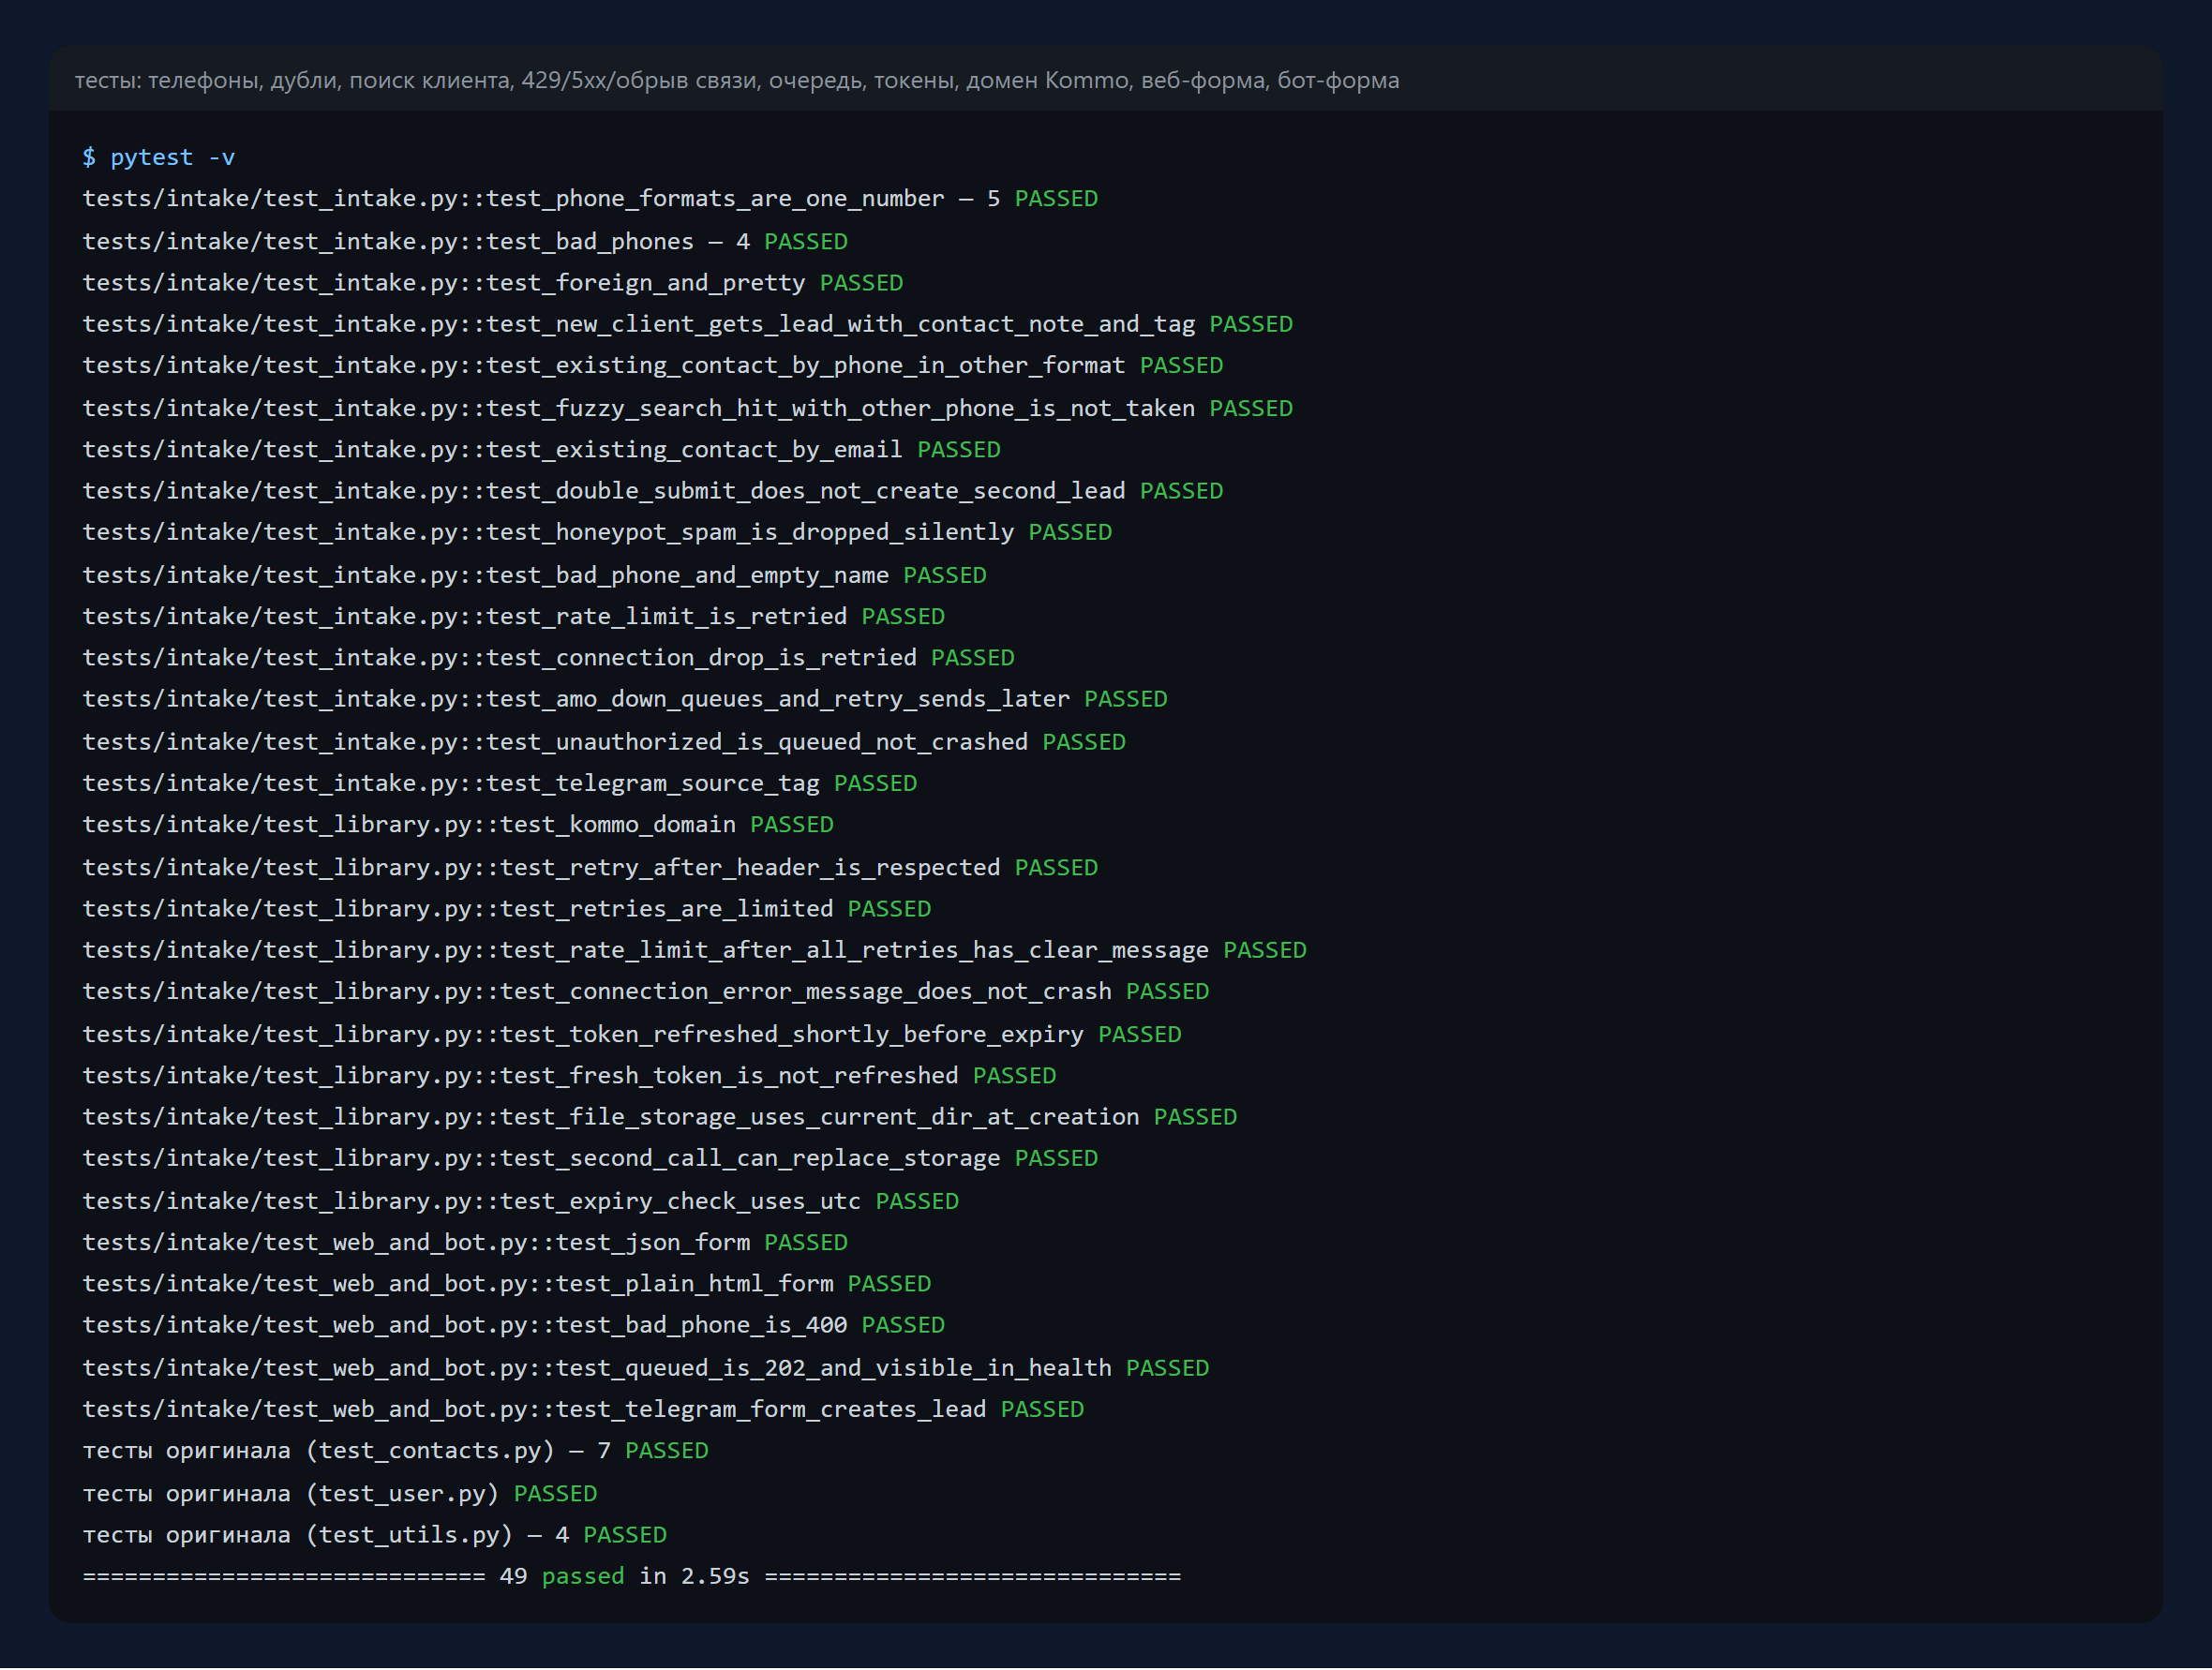Viewport: 2212px width, 1670px height.
Task: Click test_double_submit_does_not_create_second_lead row
Action: pos(653,491)
